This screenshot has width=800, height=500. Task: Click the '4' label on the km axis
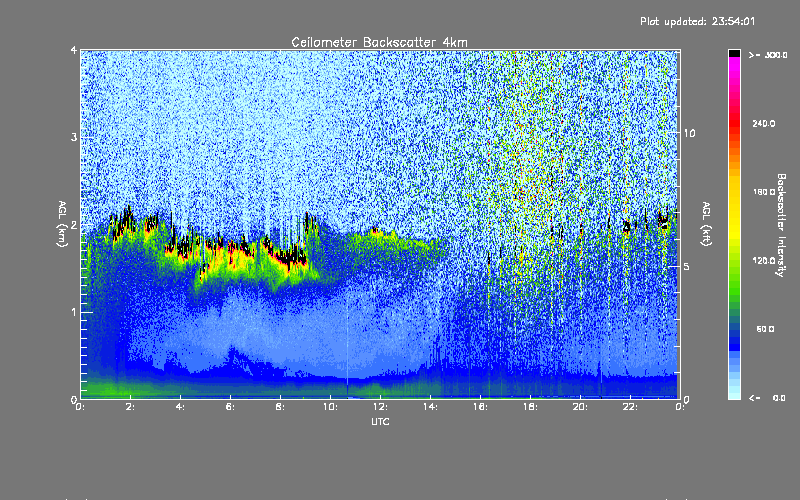pyautogui.click(x=74, y=51)
